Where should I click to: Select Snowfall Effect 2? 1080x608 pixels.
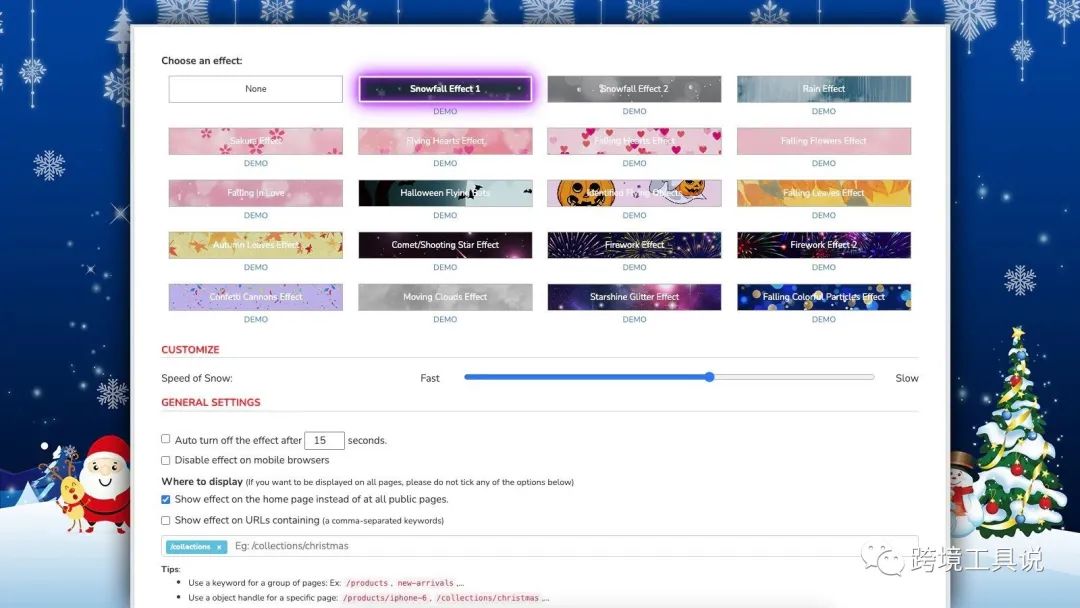[634, 88]
